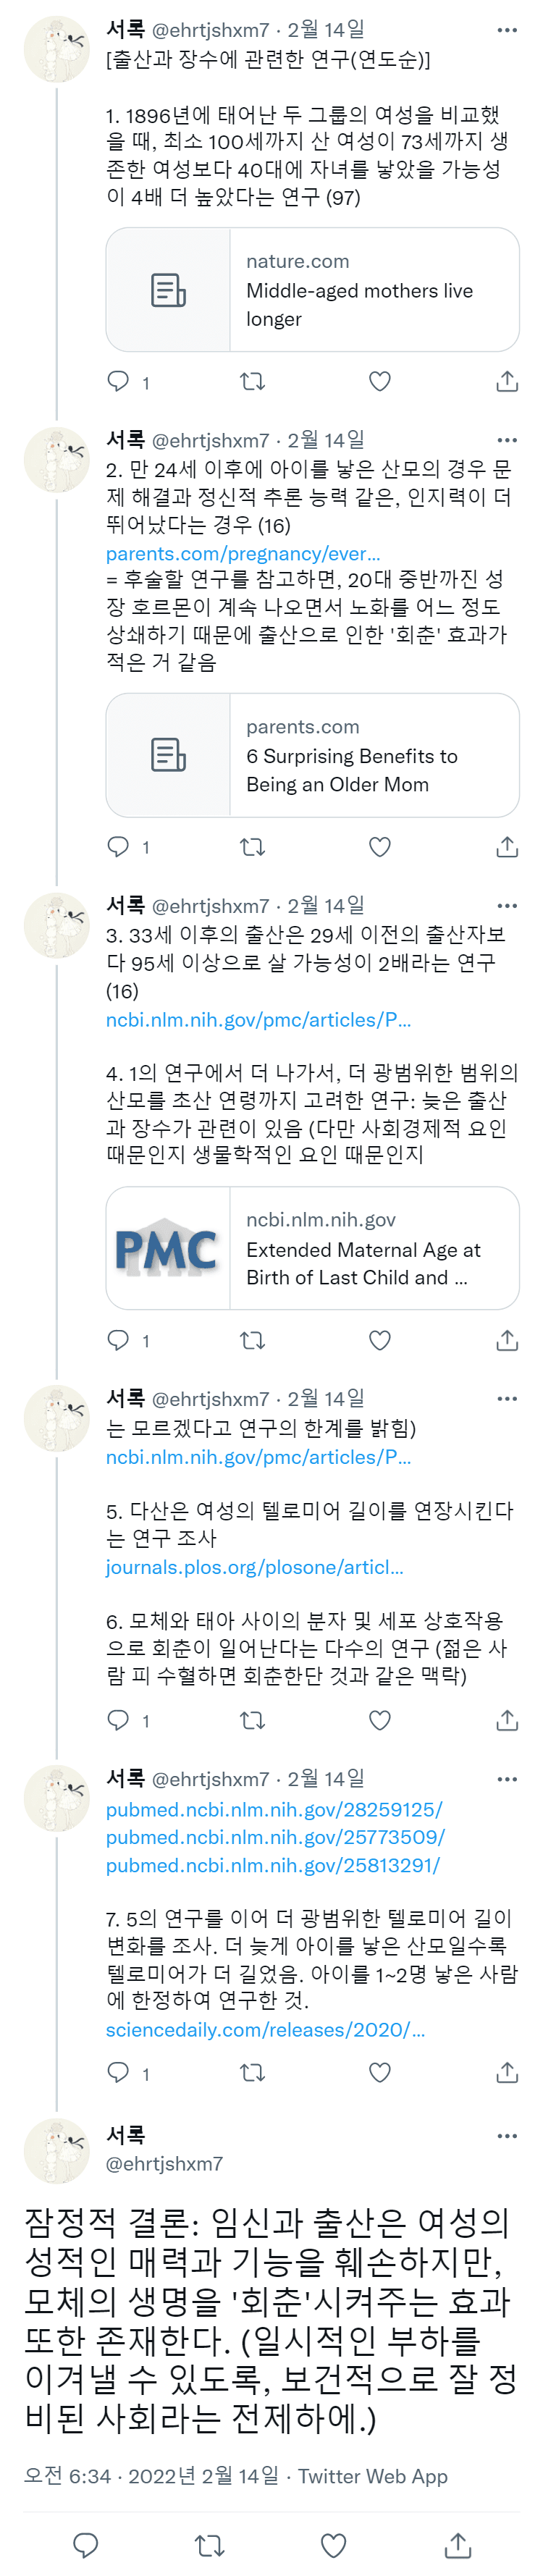This screenshot has height=2576, width=543.
Task: Open the profile avatar of the final tweet
Action: [56, 2150]
